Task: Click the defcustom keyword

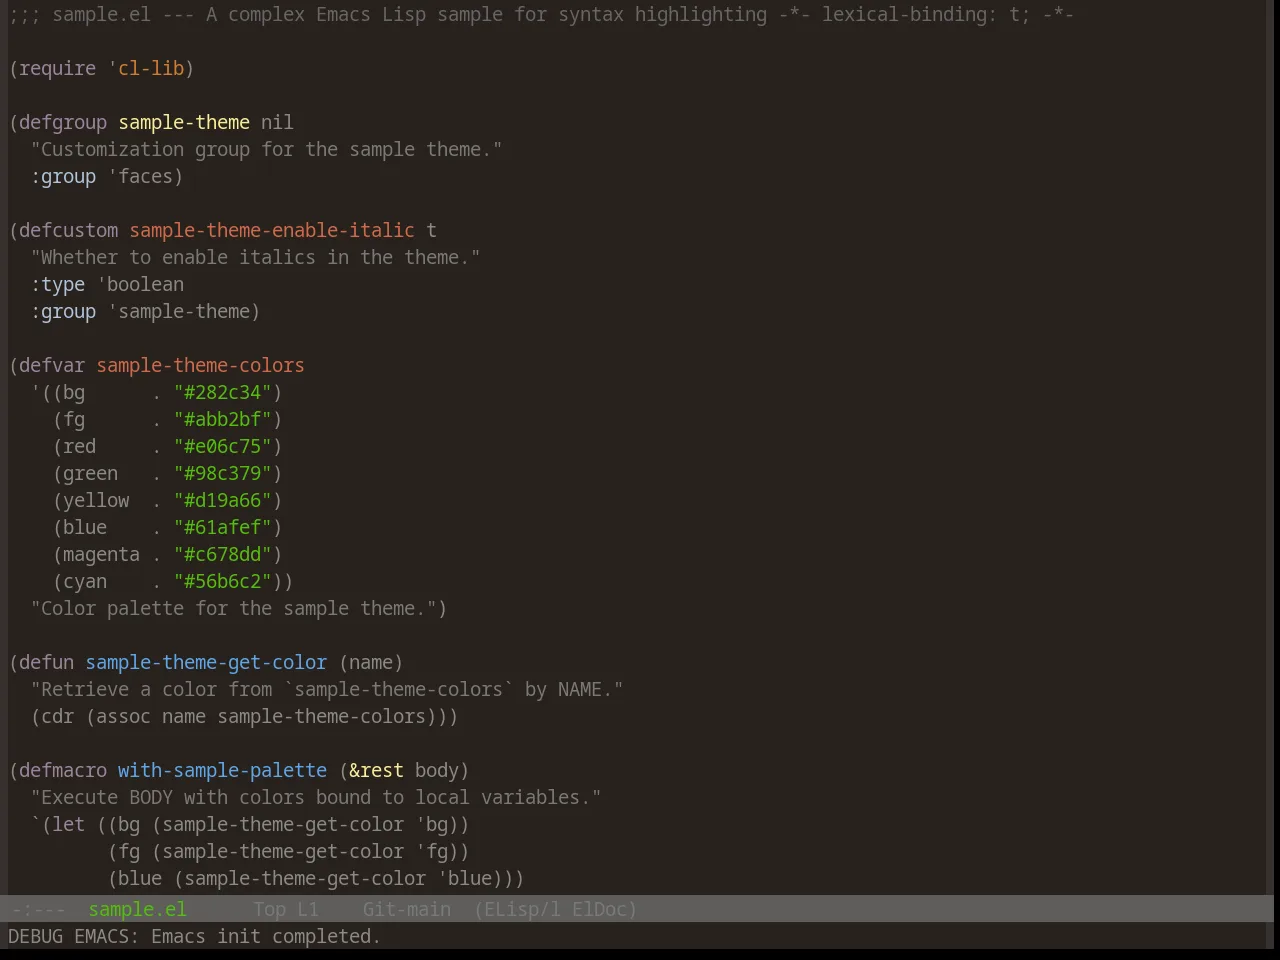Action: 68,230
